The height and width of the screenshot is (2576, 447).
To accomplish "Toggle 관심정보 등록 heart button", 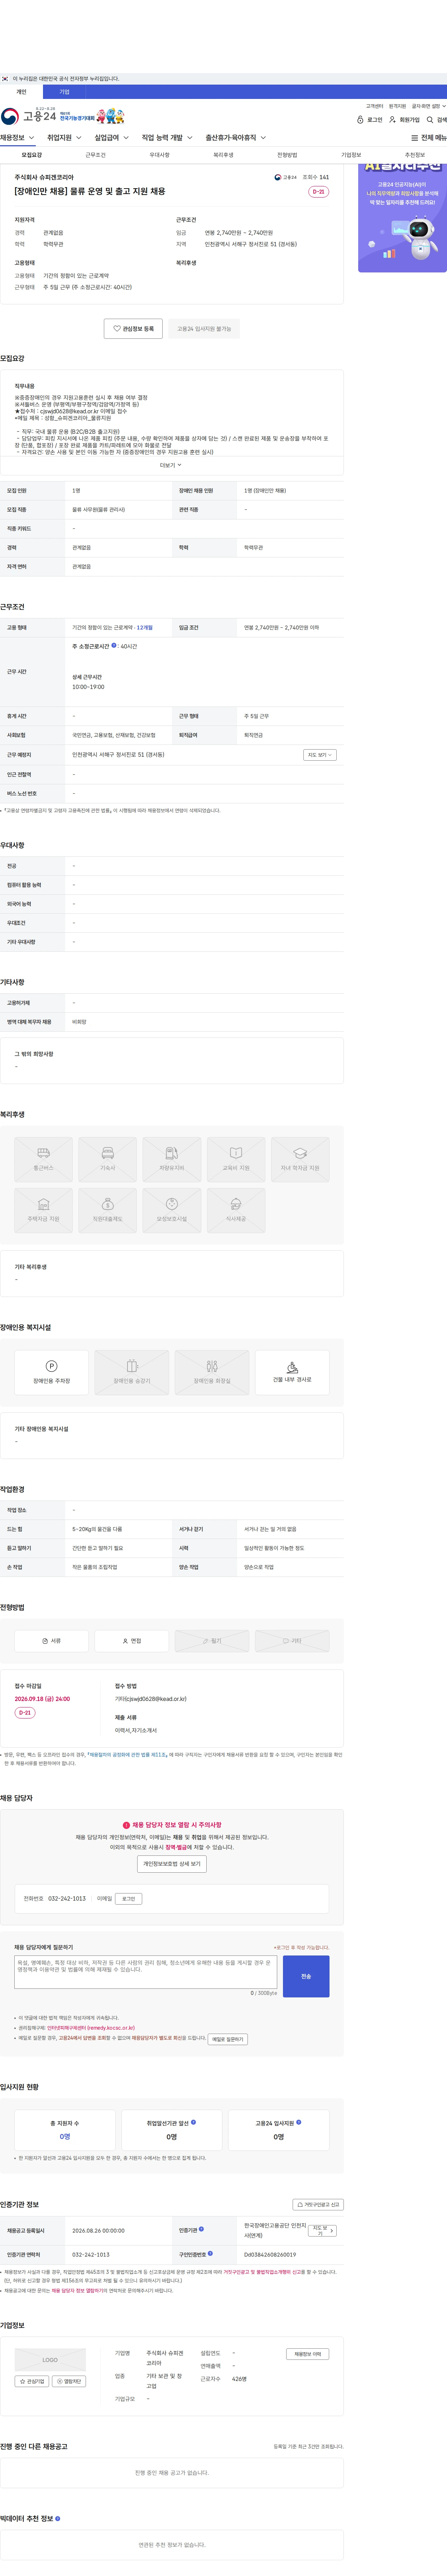I will [133, 329].
